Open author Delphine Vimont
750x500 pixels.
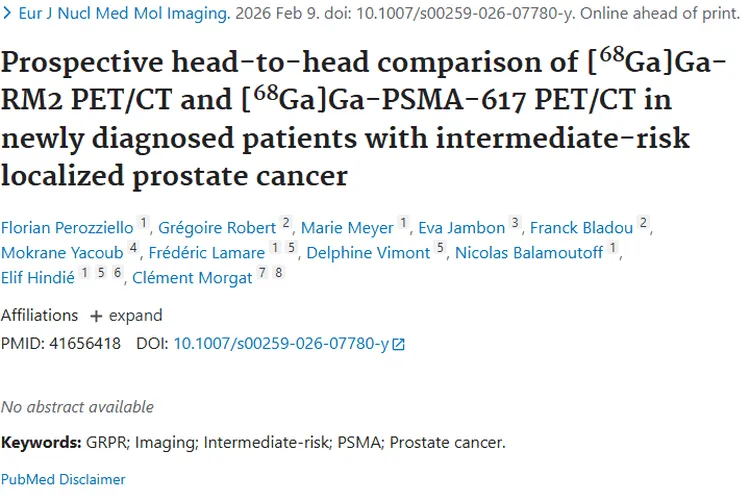[368, 253]
